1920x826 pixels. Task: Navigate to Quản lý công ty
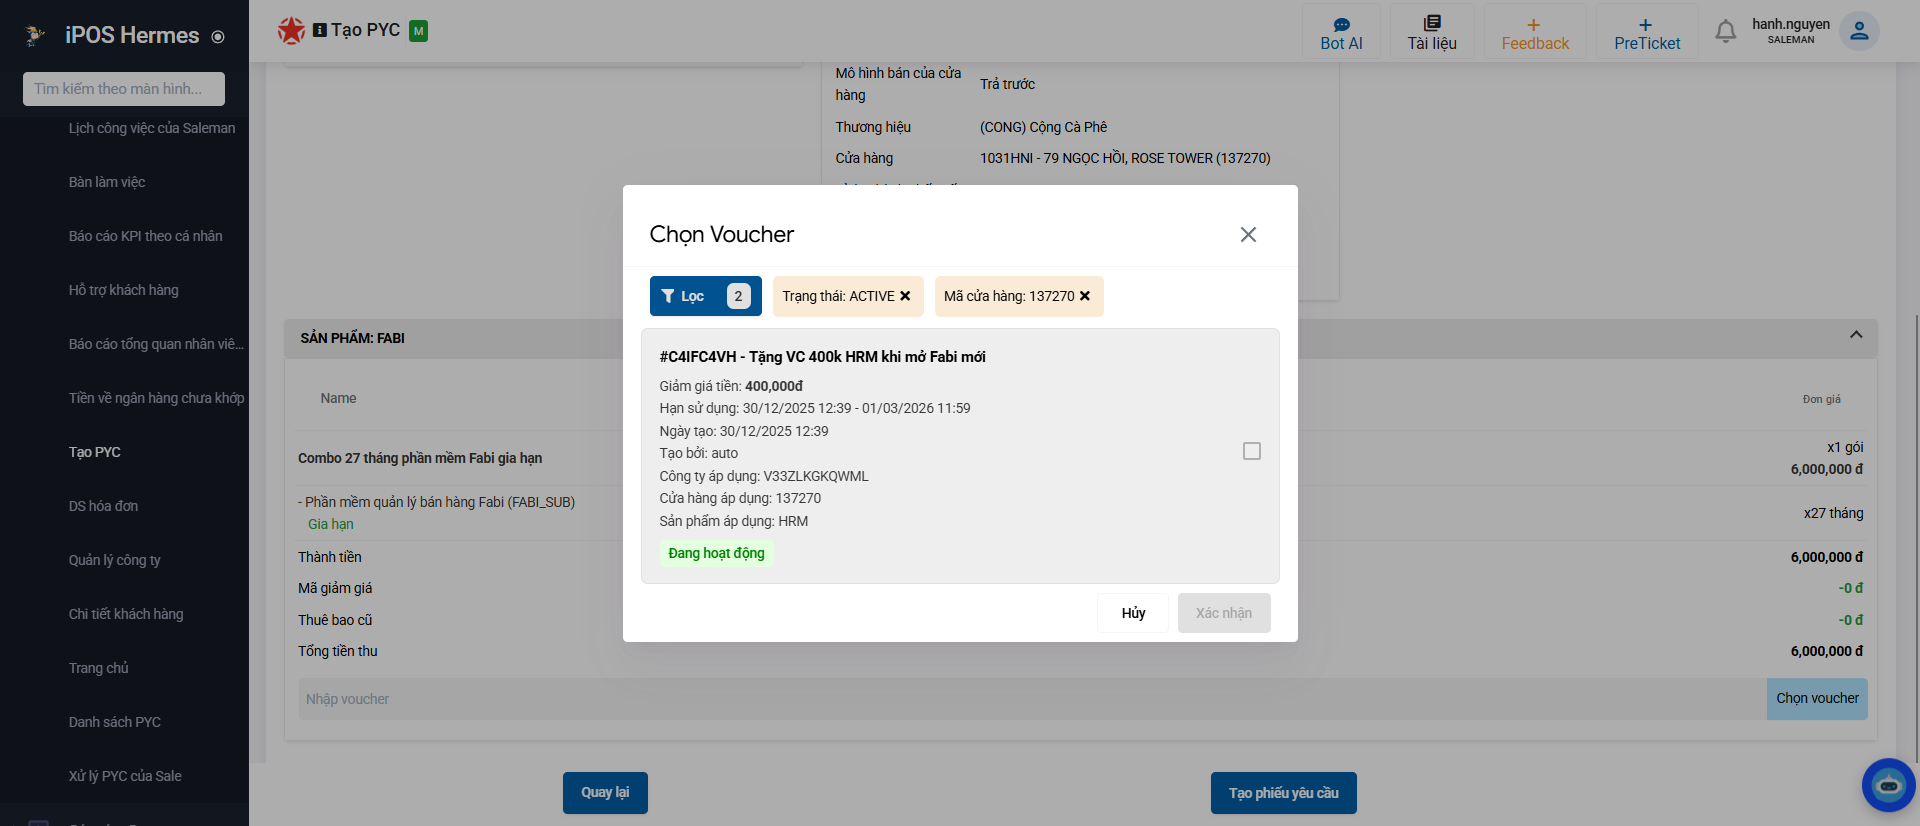tap(115, 560)
